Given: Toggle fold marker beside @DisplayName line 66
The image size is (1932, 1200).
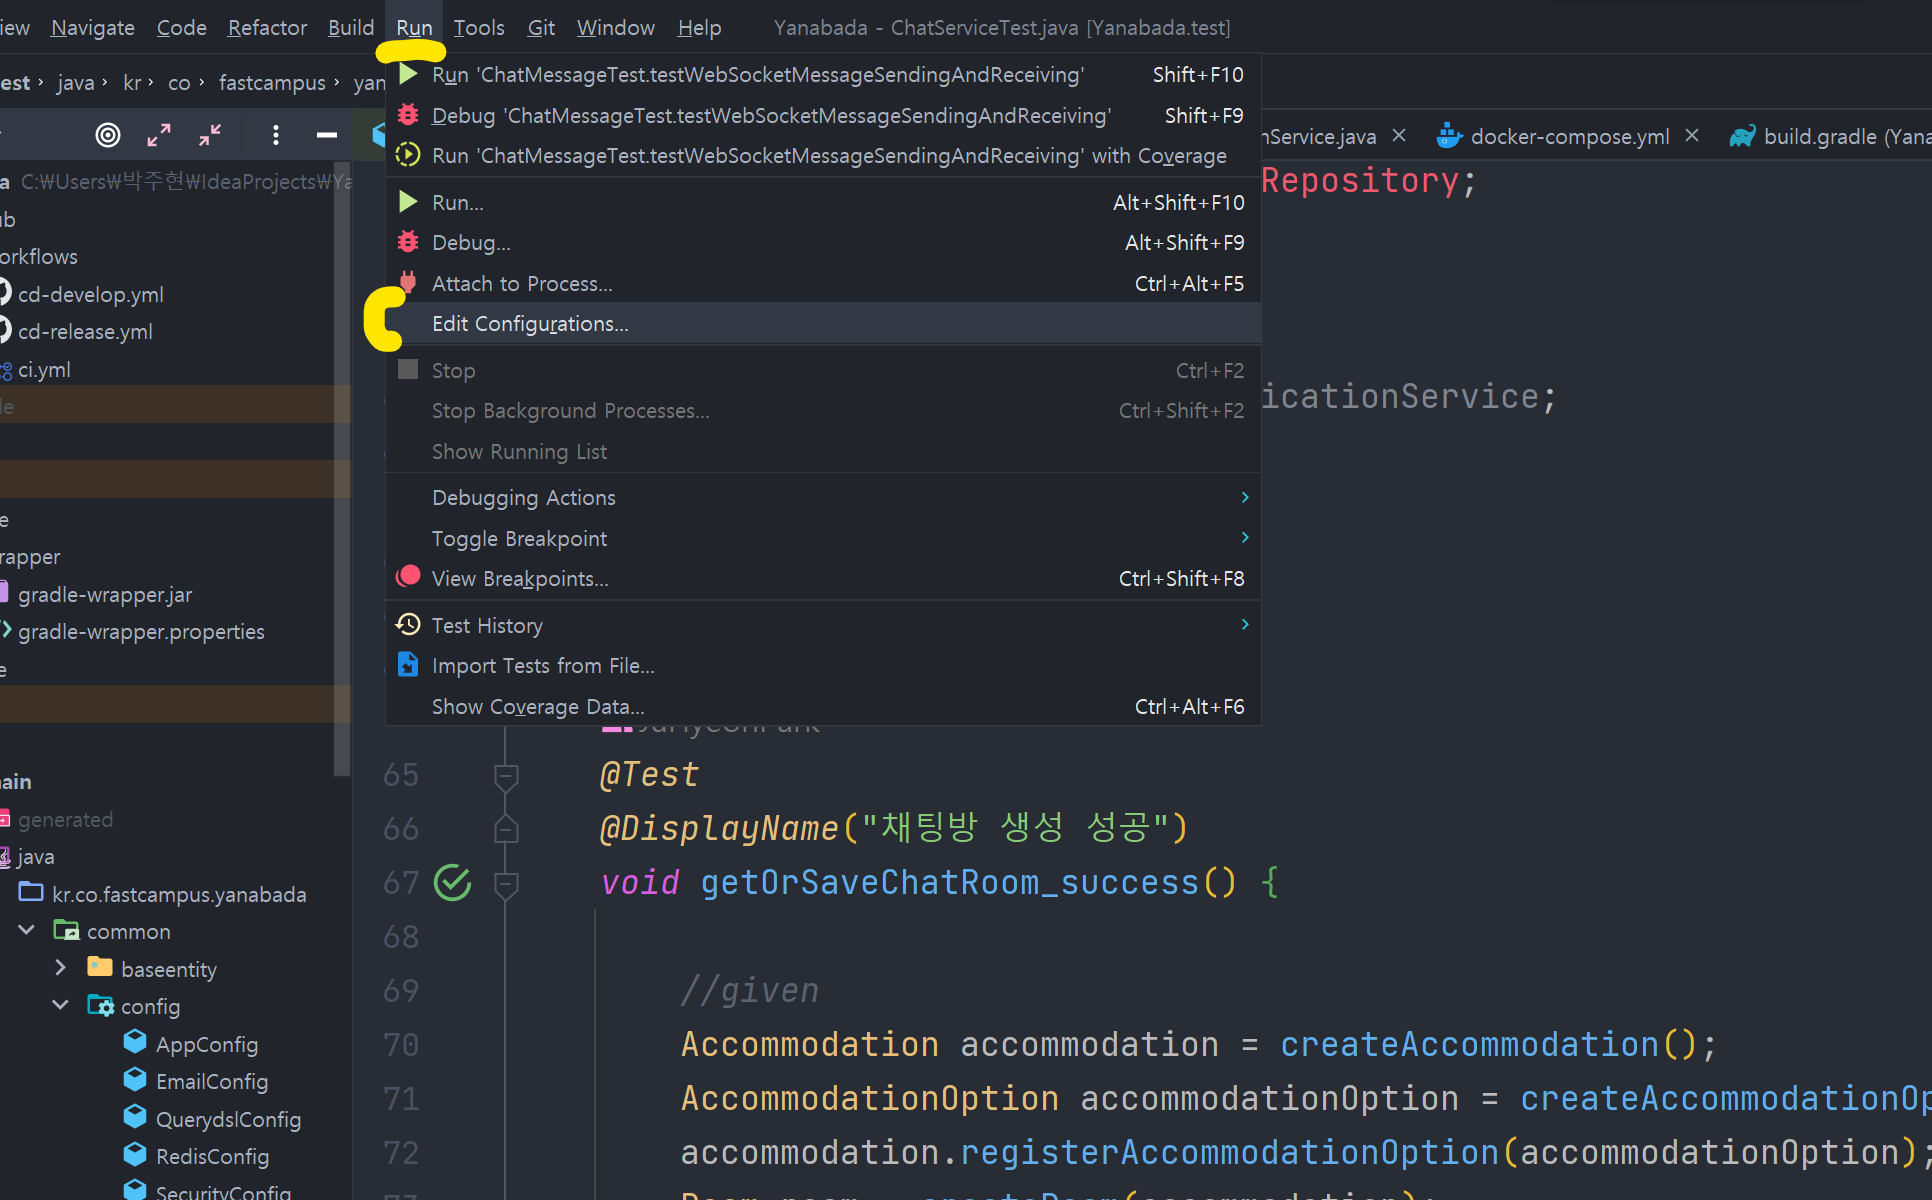Looking at the screenshot, I should pyautogui.click(x=506, y=829).
